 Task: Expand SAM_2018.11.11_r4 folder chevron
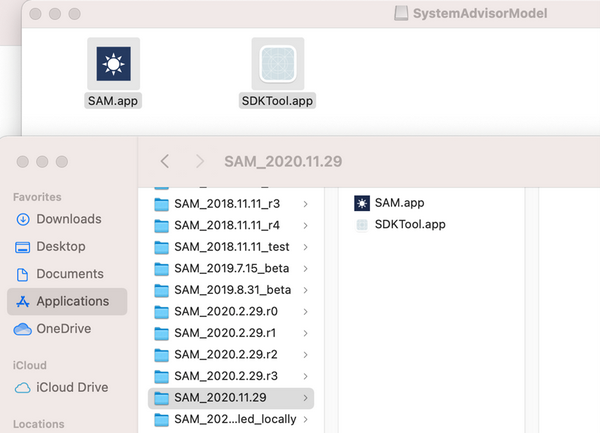pos(304,225)
